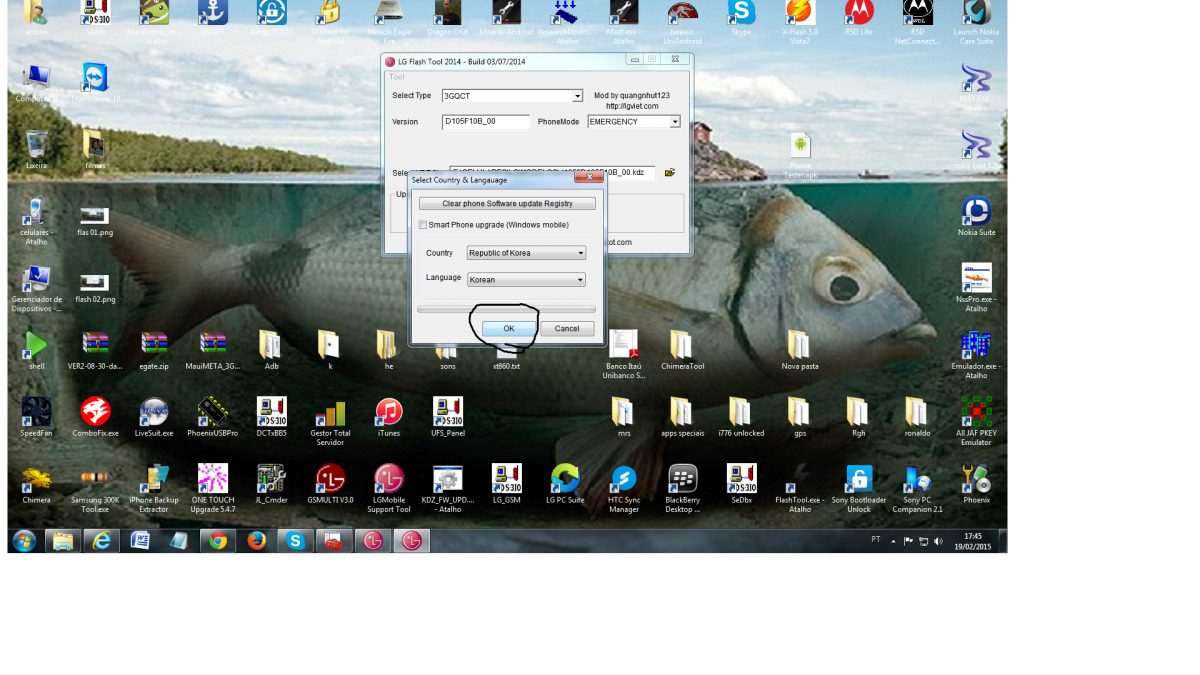Viewport: 1200px width, 675px height.
Task: Select the BlackBerry Desktop icon
Action: [682, 489]
